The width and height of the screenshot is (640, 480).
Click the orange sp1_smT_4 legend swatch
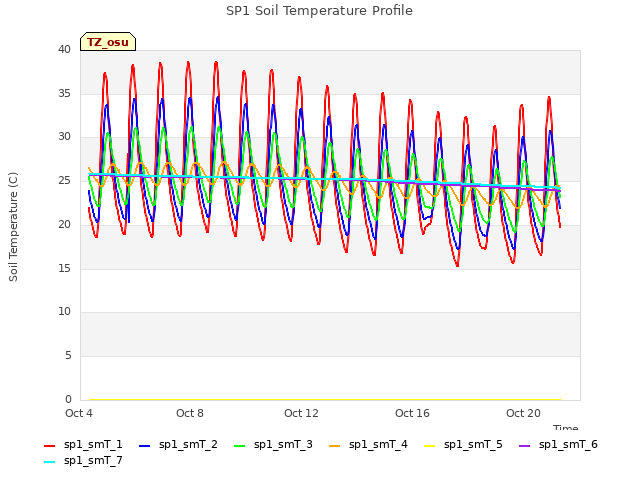point(334,446)
